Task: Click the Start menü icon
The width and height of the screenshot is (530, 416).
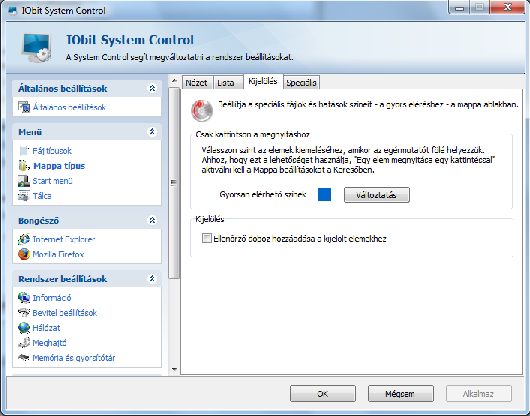Action: pyautogui.click(x=24, y=181)
